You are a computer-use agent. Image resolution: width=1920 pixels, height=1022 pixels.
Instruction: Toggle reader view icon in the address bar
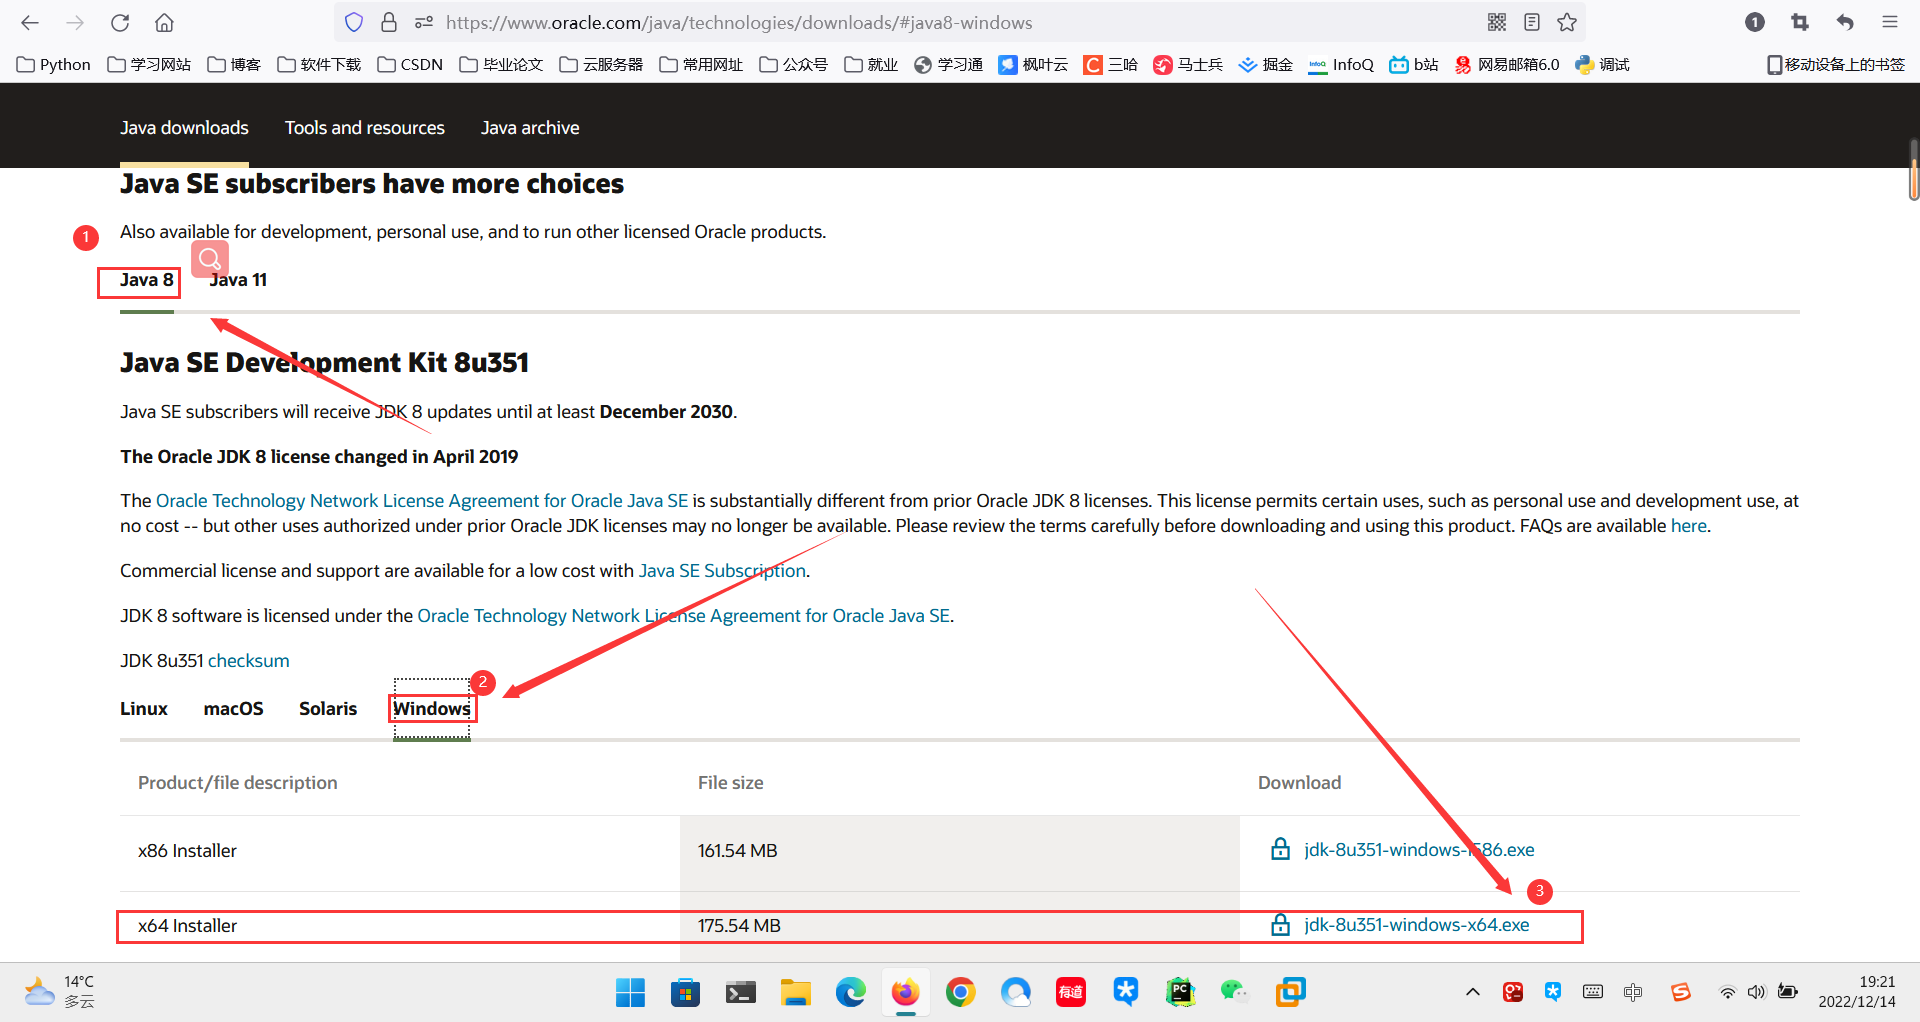click(1532, 22)
